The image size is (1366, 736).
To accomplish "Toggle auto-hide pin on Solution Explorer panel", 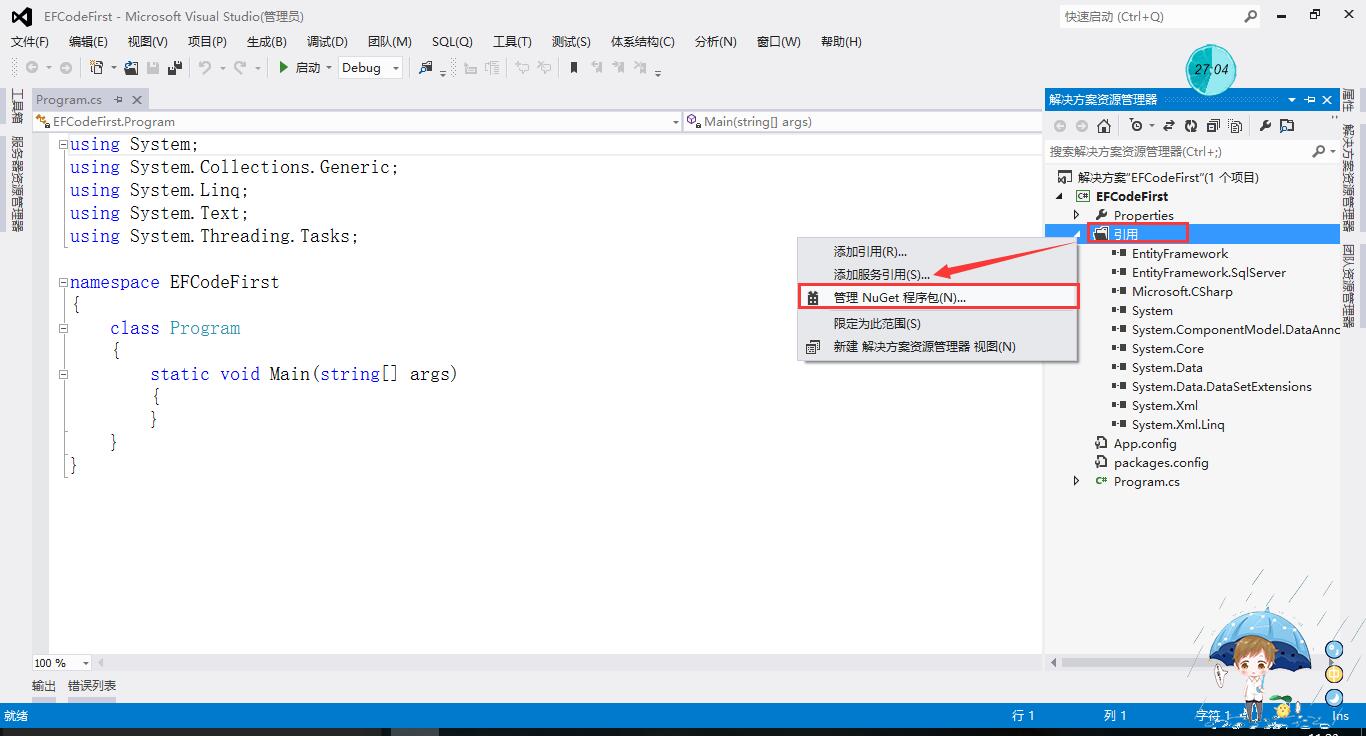I will (1310, 99).
